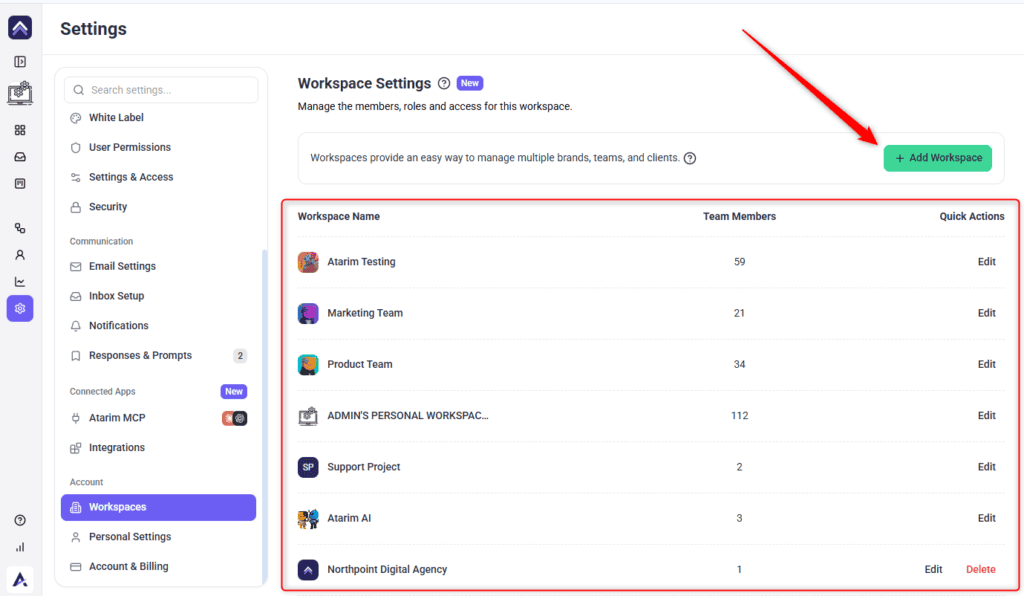
Task: Click the info icon after brands, teams, and clients
Action: [x=690, y=158]
